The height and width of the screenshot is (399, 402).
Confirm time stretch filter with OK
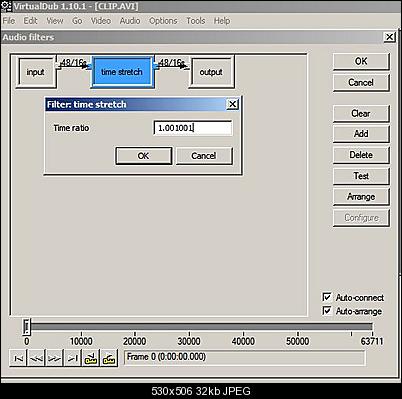(x=144, y=156)
